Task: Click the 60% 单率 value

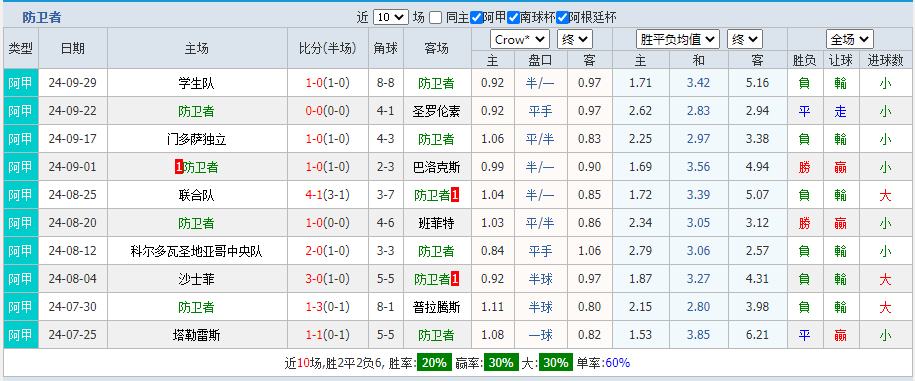Action: (x=617, y=363)
